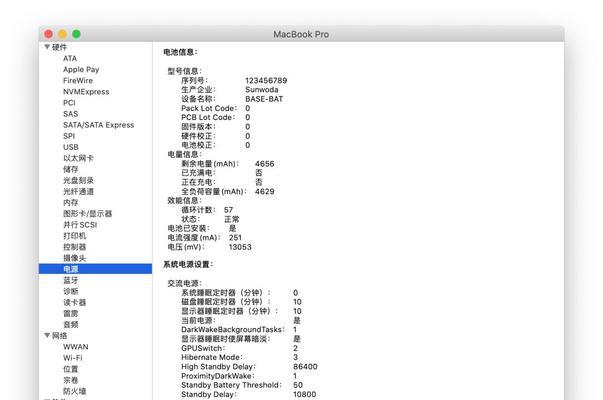Click Standby Delay value 10800

(305, 394)
